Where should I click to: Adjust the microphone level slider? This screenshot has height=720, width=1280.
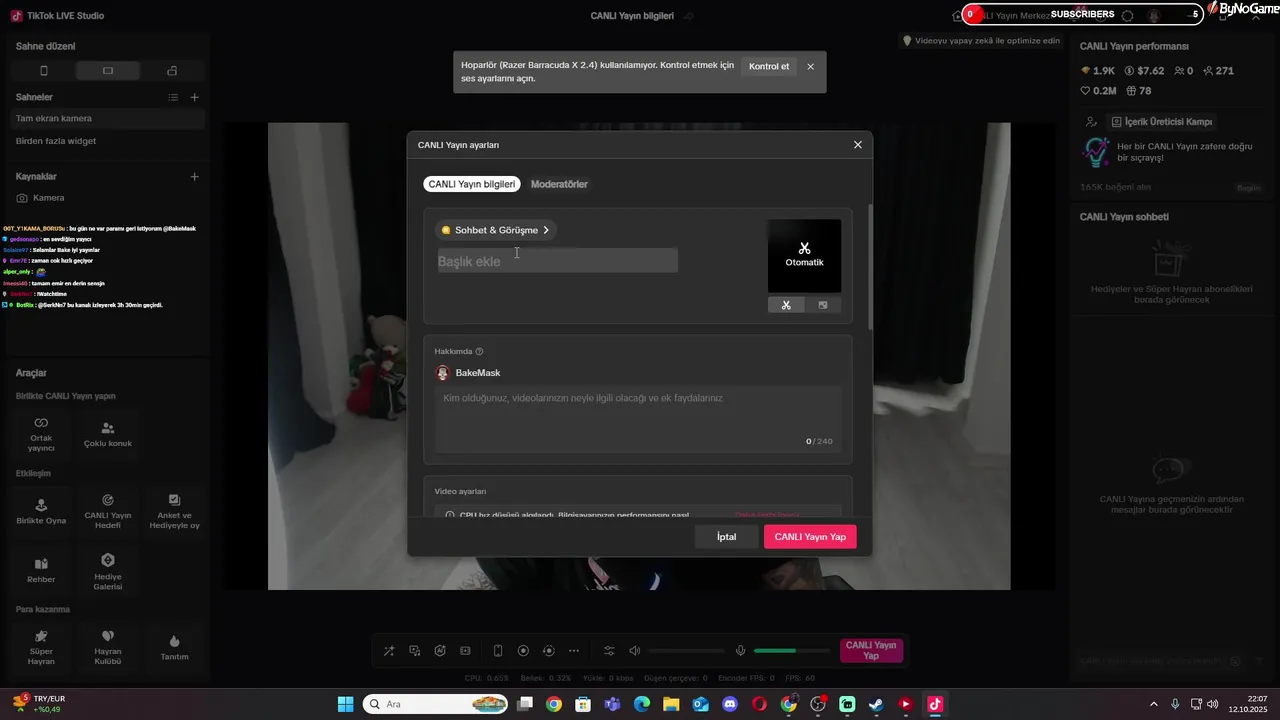792,651
